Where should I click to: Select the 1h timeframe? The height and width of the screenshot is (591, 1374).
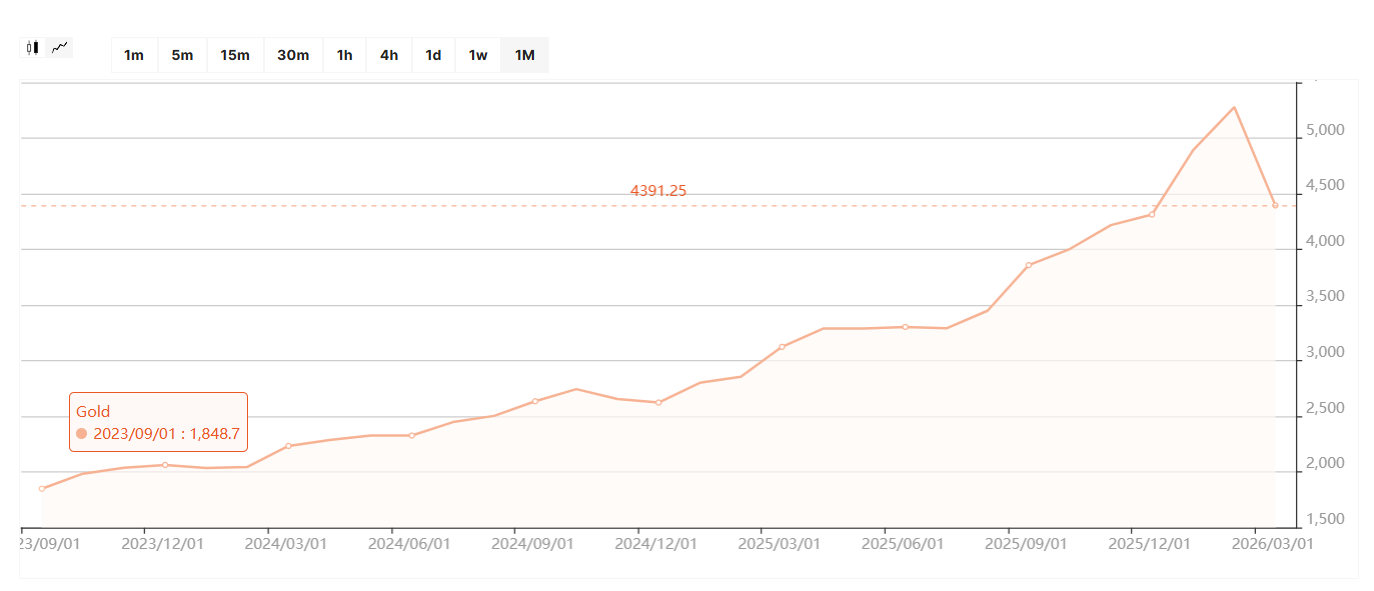[345, 55]
